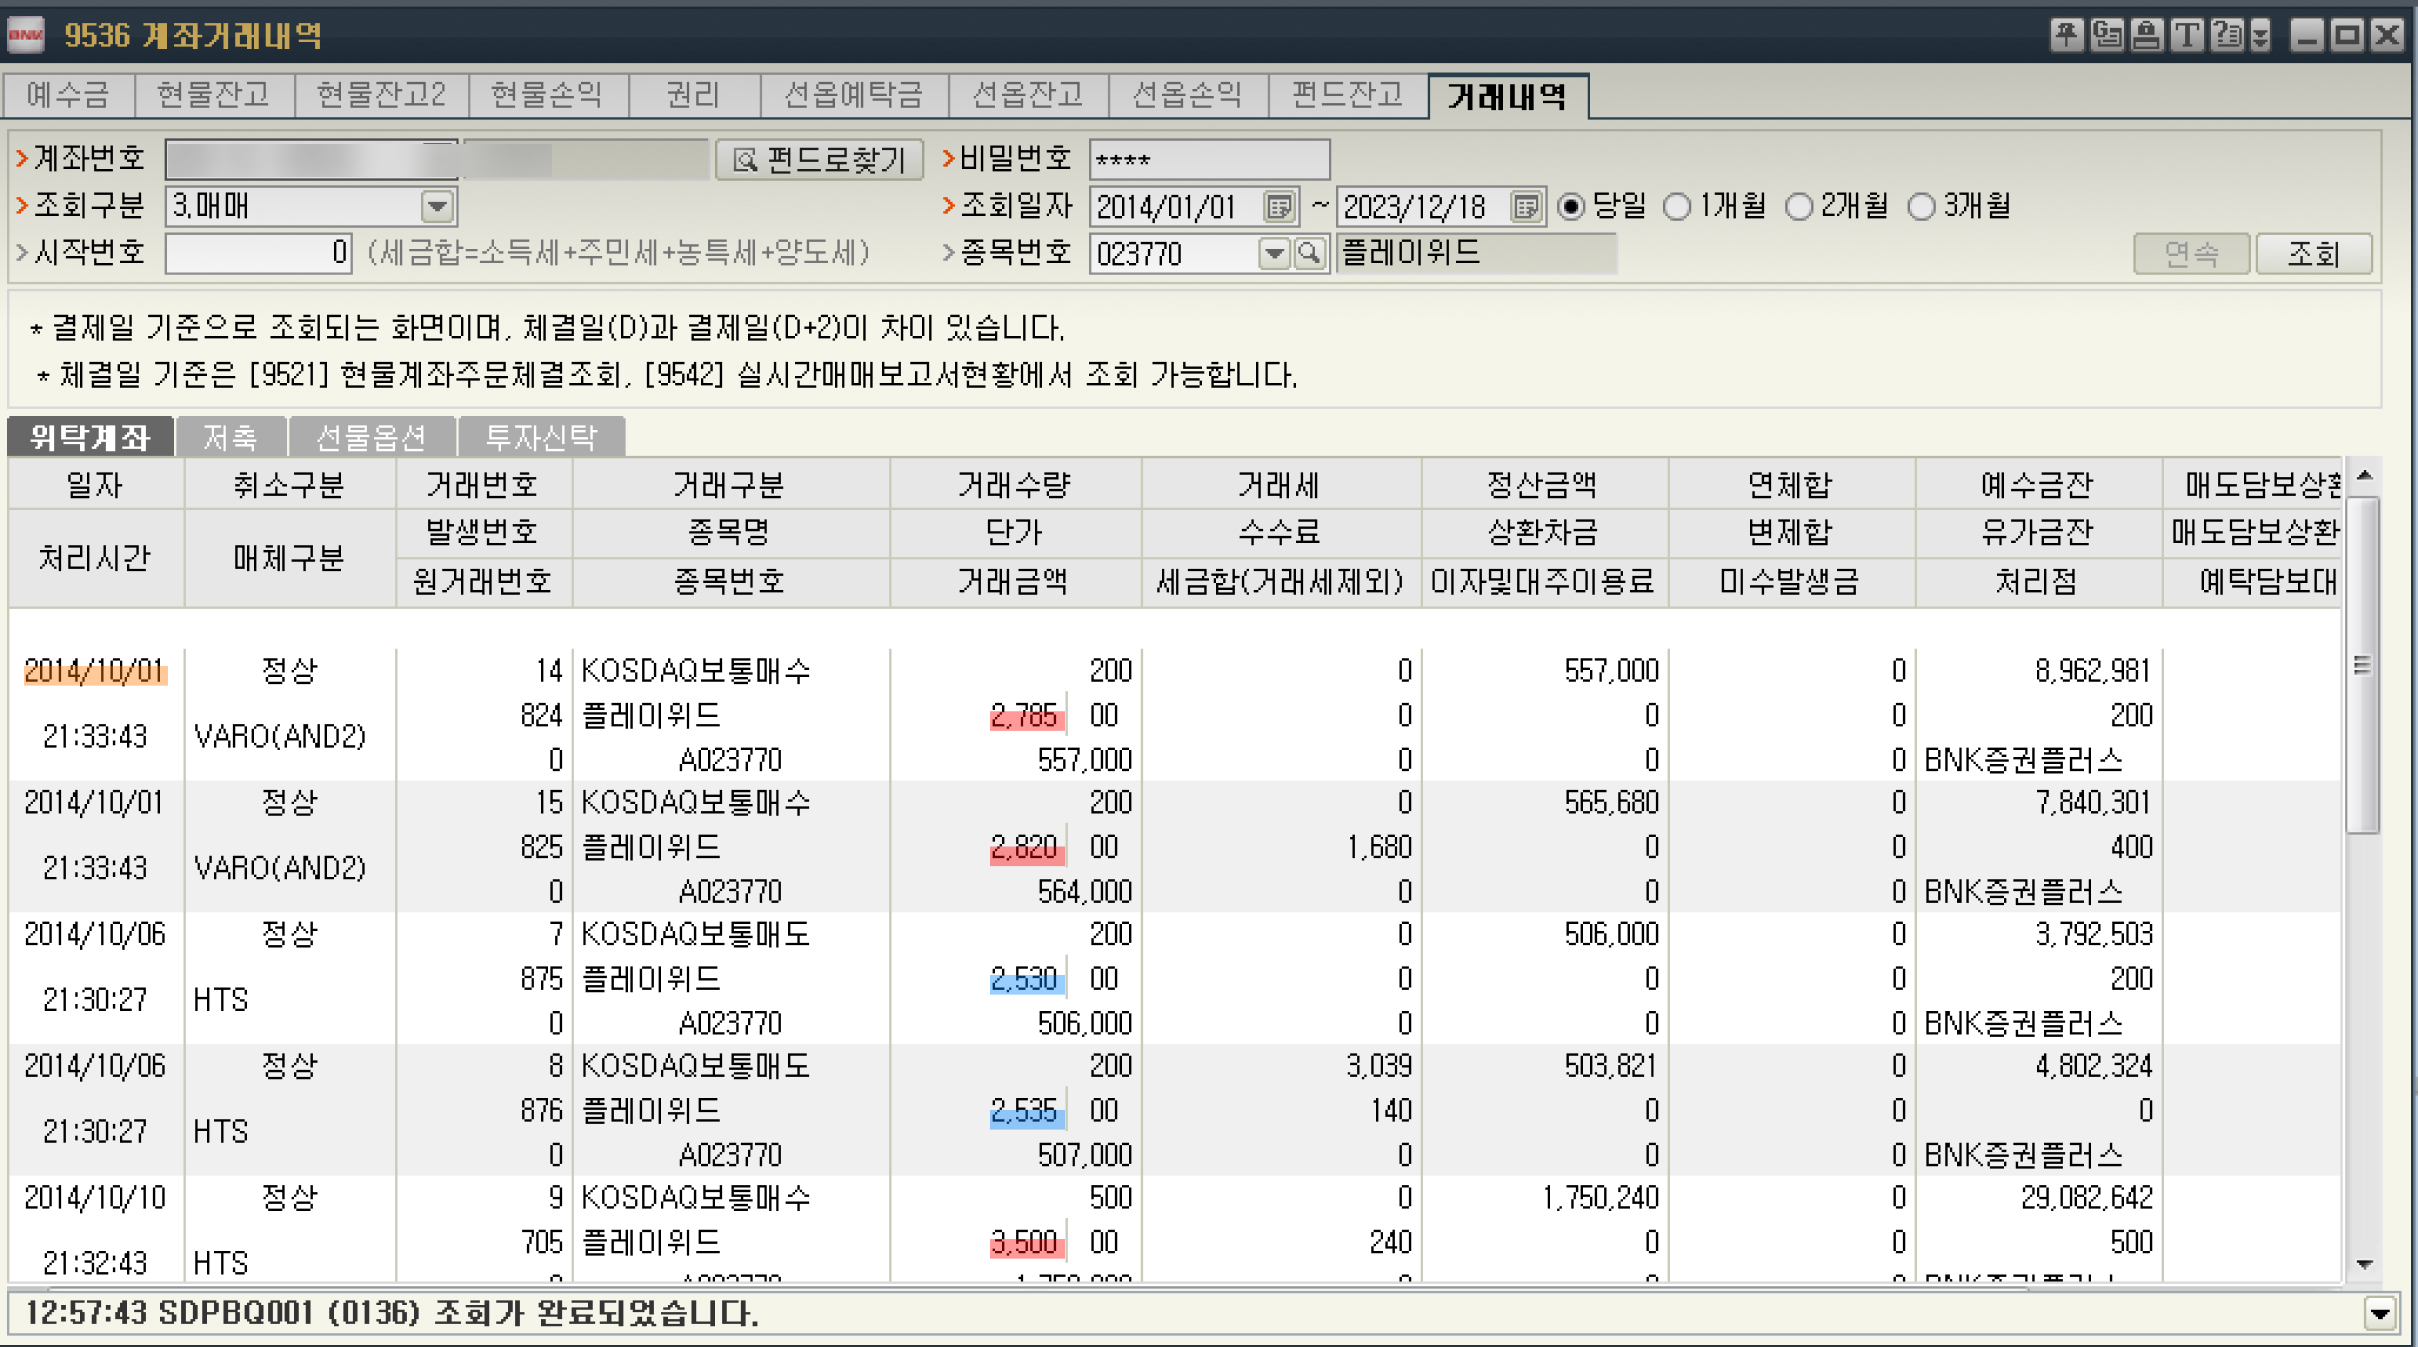Click the 종목번호 023770 input field

[1174, 253]
